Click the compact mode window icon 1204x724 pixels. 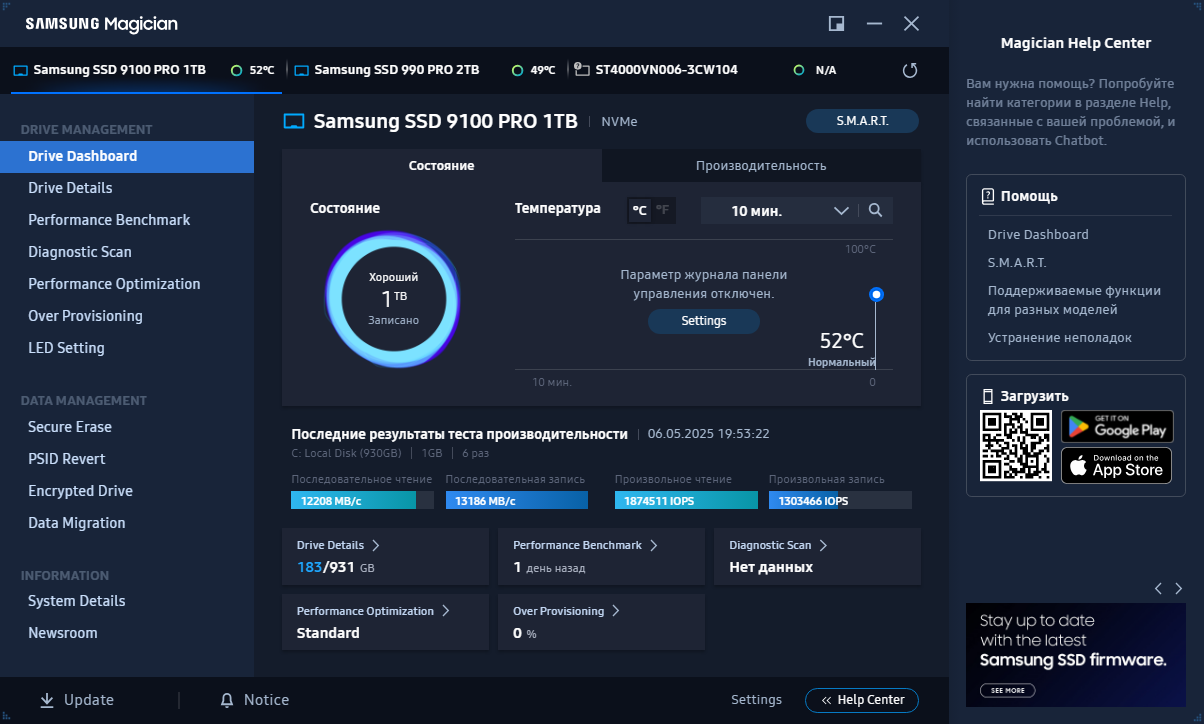click(x=837, y=24)
